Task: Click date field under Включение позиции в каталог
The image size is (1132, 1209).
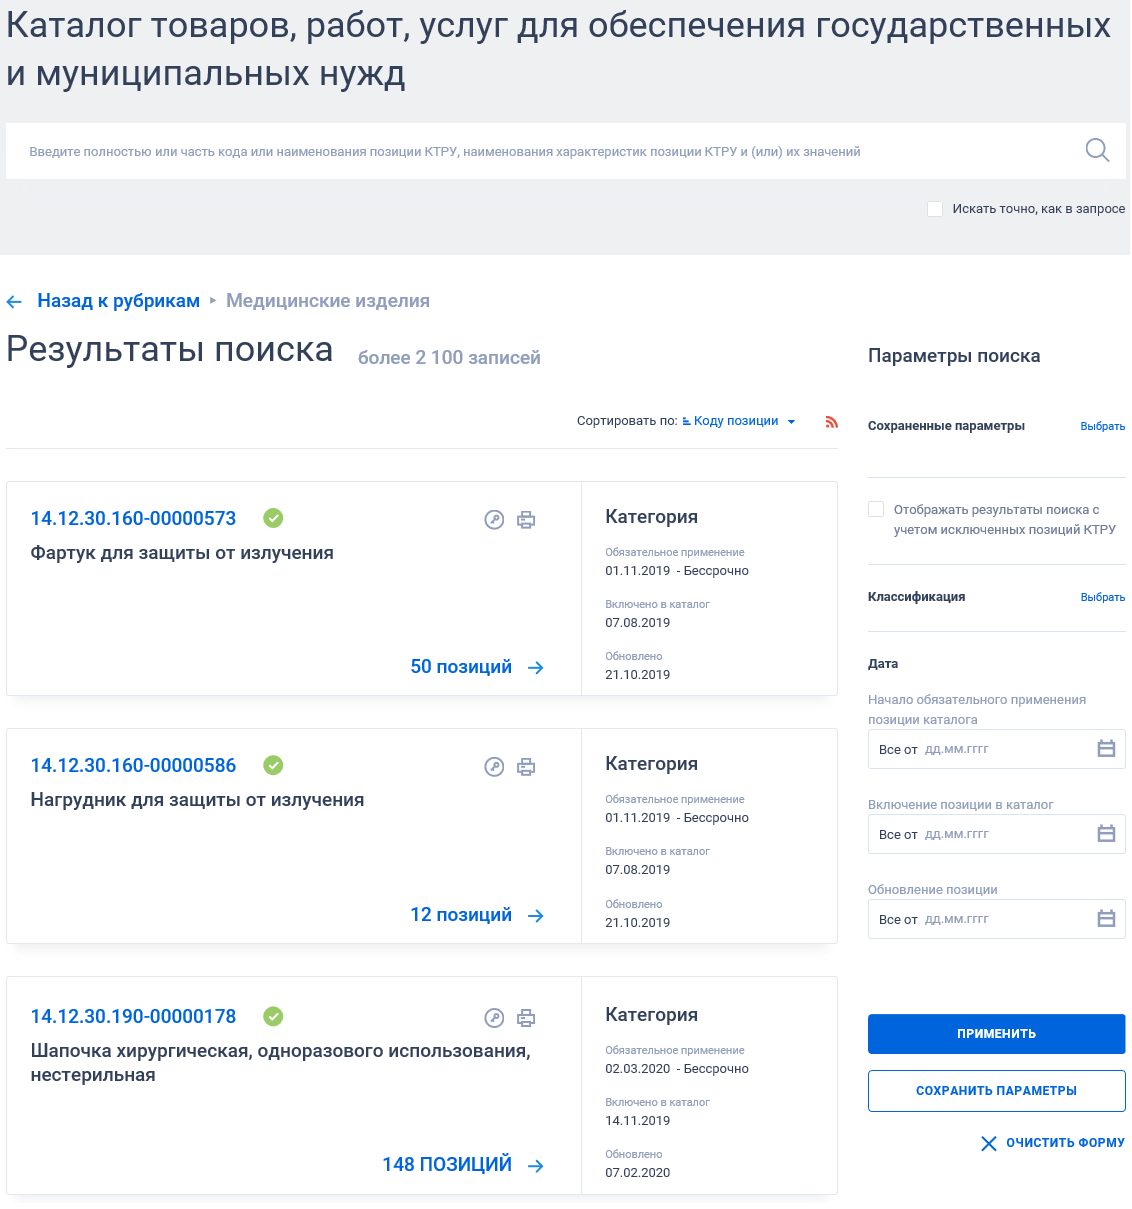Action: click(997, 834)
